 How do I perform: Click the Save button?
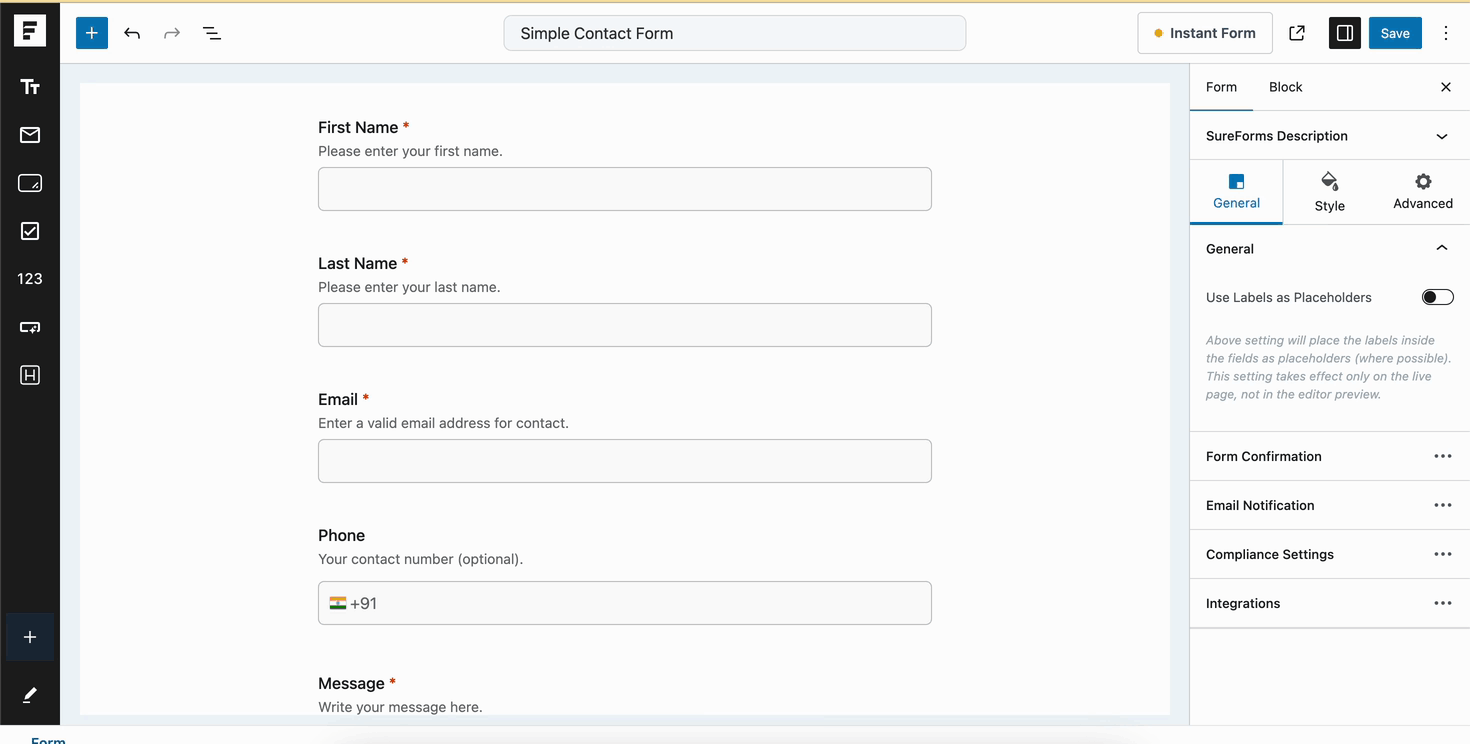[1395, 32]
